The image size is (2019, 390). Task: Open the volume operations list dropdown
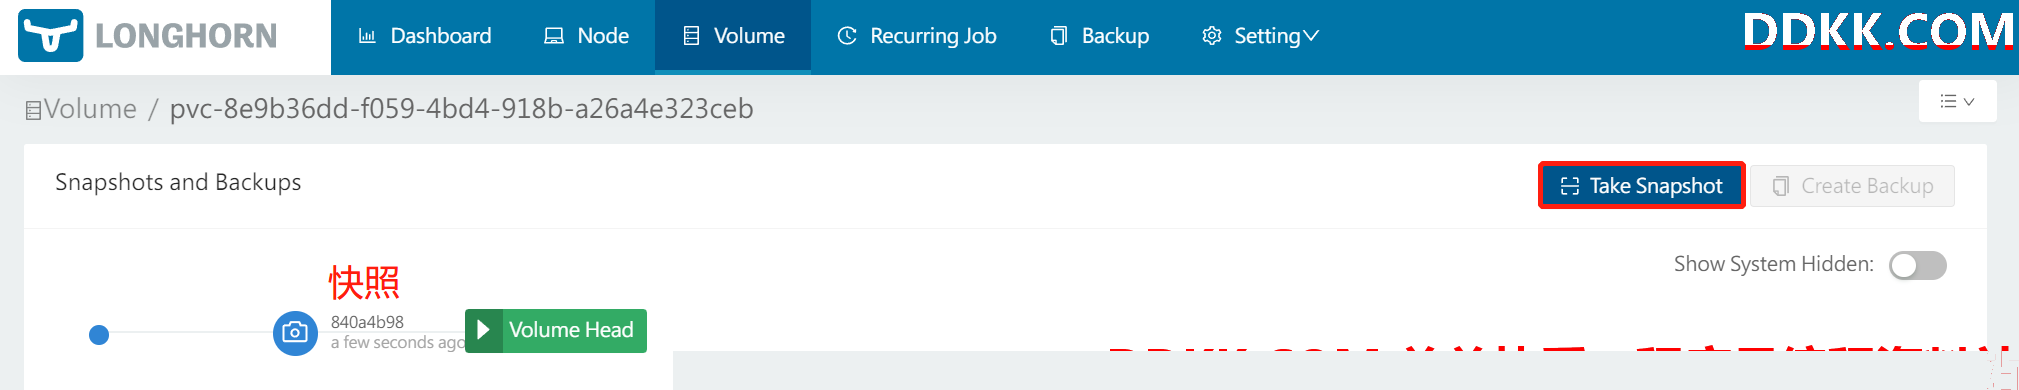coord(1957,101)
